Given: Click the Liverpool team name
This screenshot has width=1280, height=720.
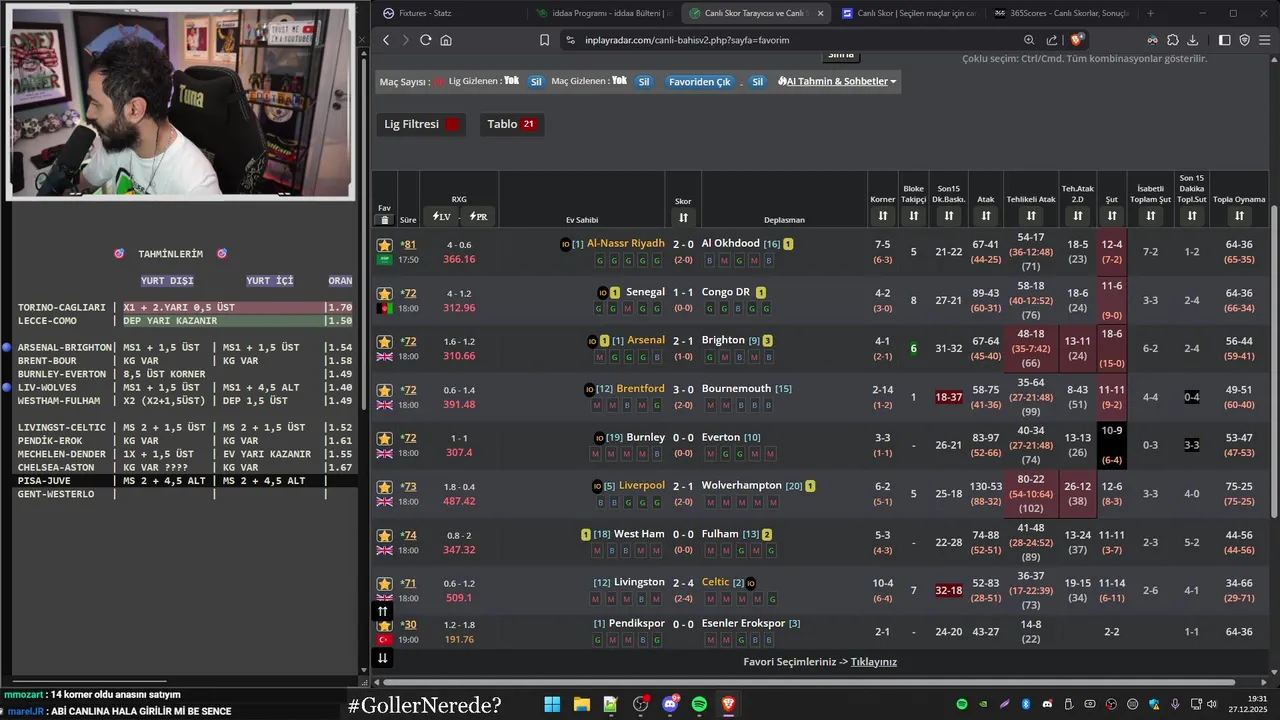Looking at the screenshot, I should [x=641, y=485].
